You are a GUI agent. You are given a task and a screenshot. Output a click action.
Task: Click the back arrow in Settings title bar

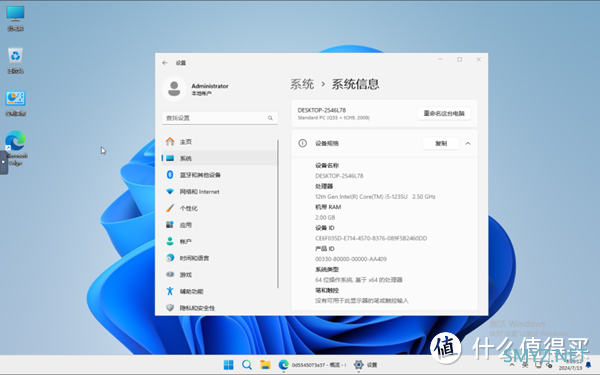165,63
